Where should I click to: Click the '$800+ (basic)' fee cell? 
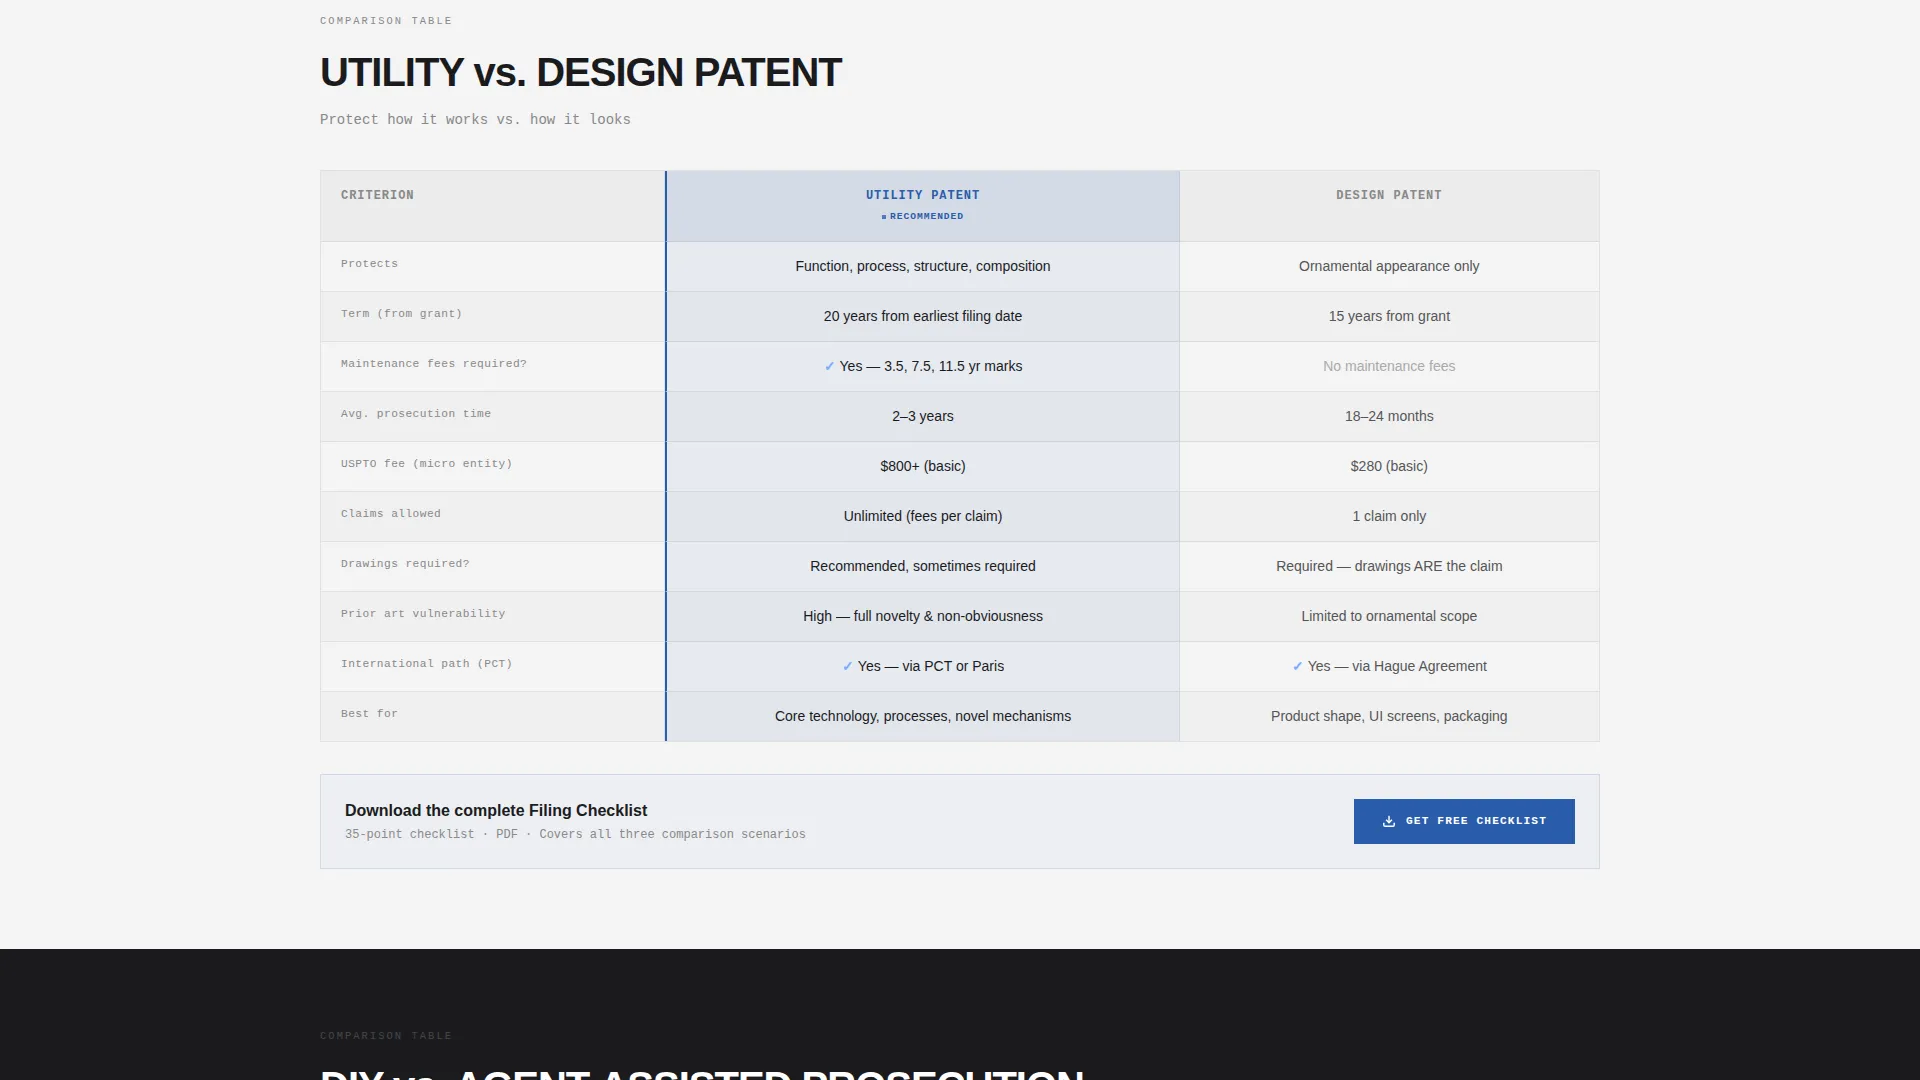point(922,466)
